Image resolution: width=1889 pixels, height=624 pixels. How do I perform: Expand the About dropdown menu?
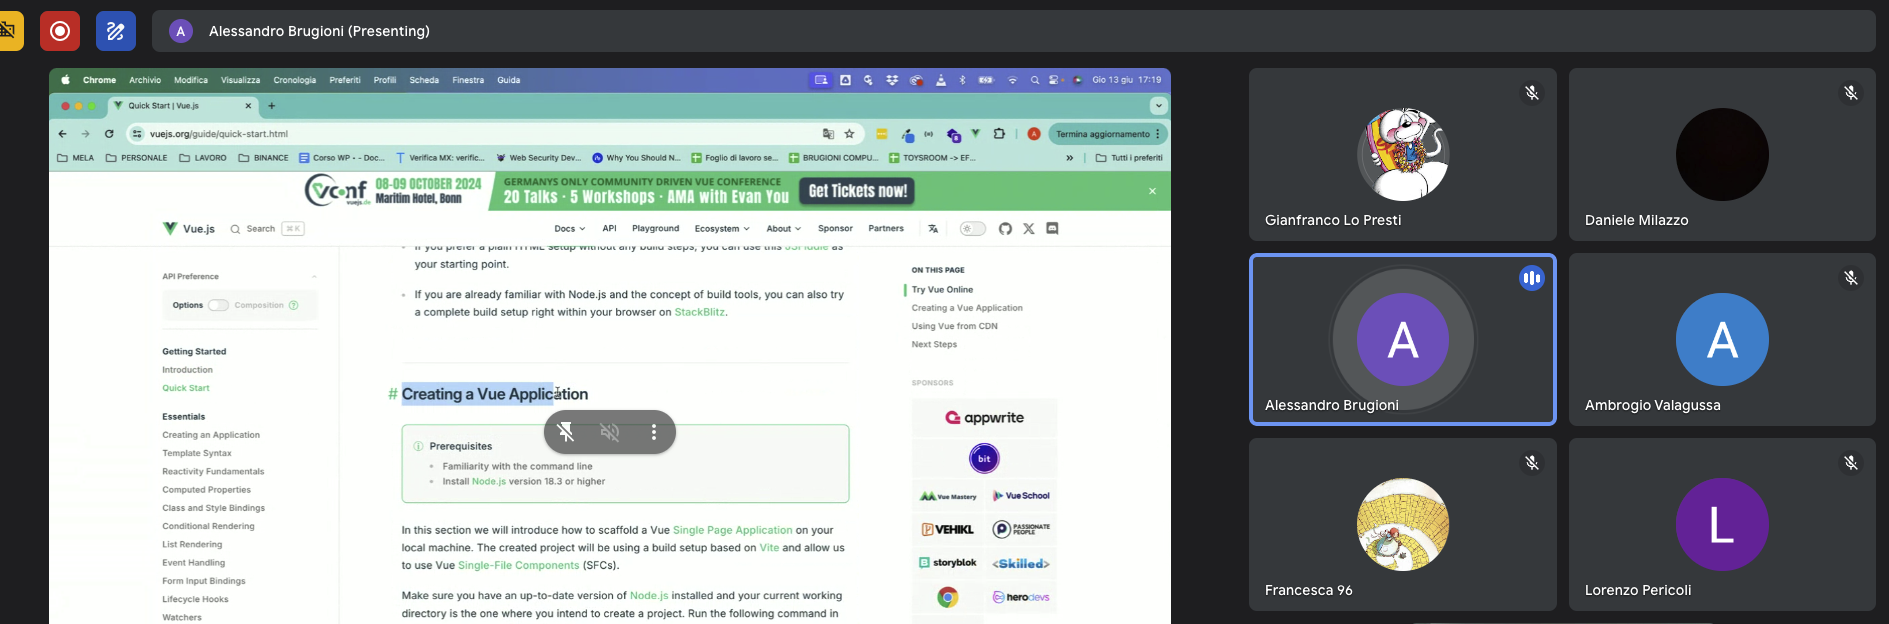(783, 229)
